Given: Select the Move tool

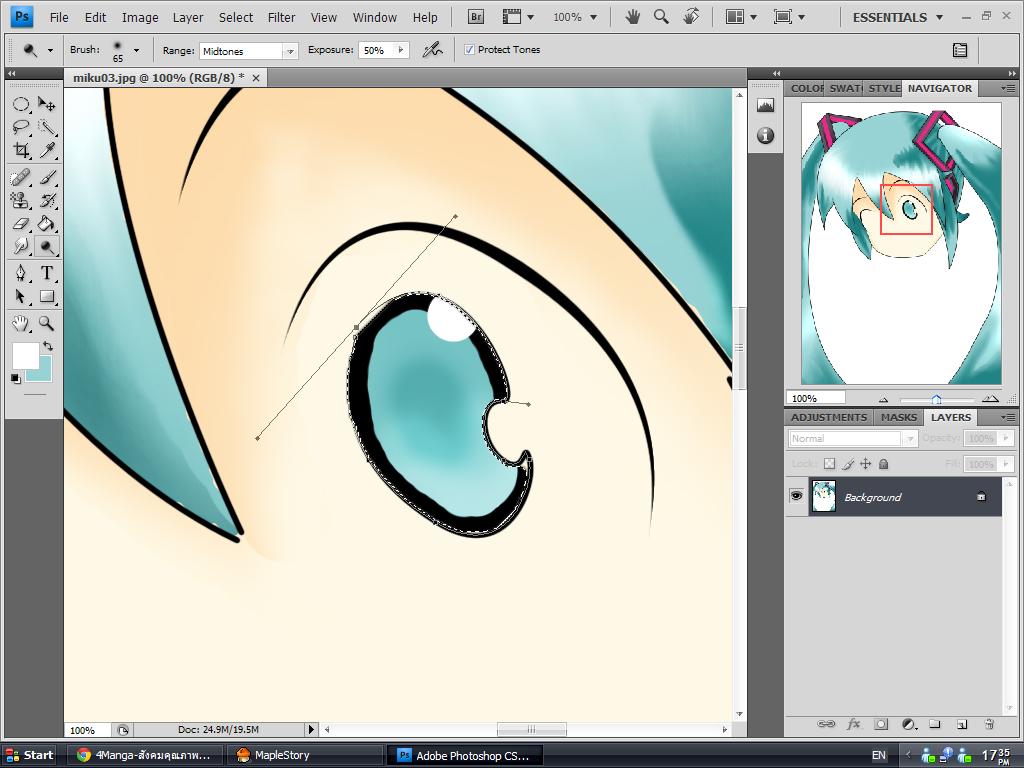Looking at the screenshot, I should pos(46,104).
